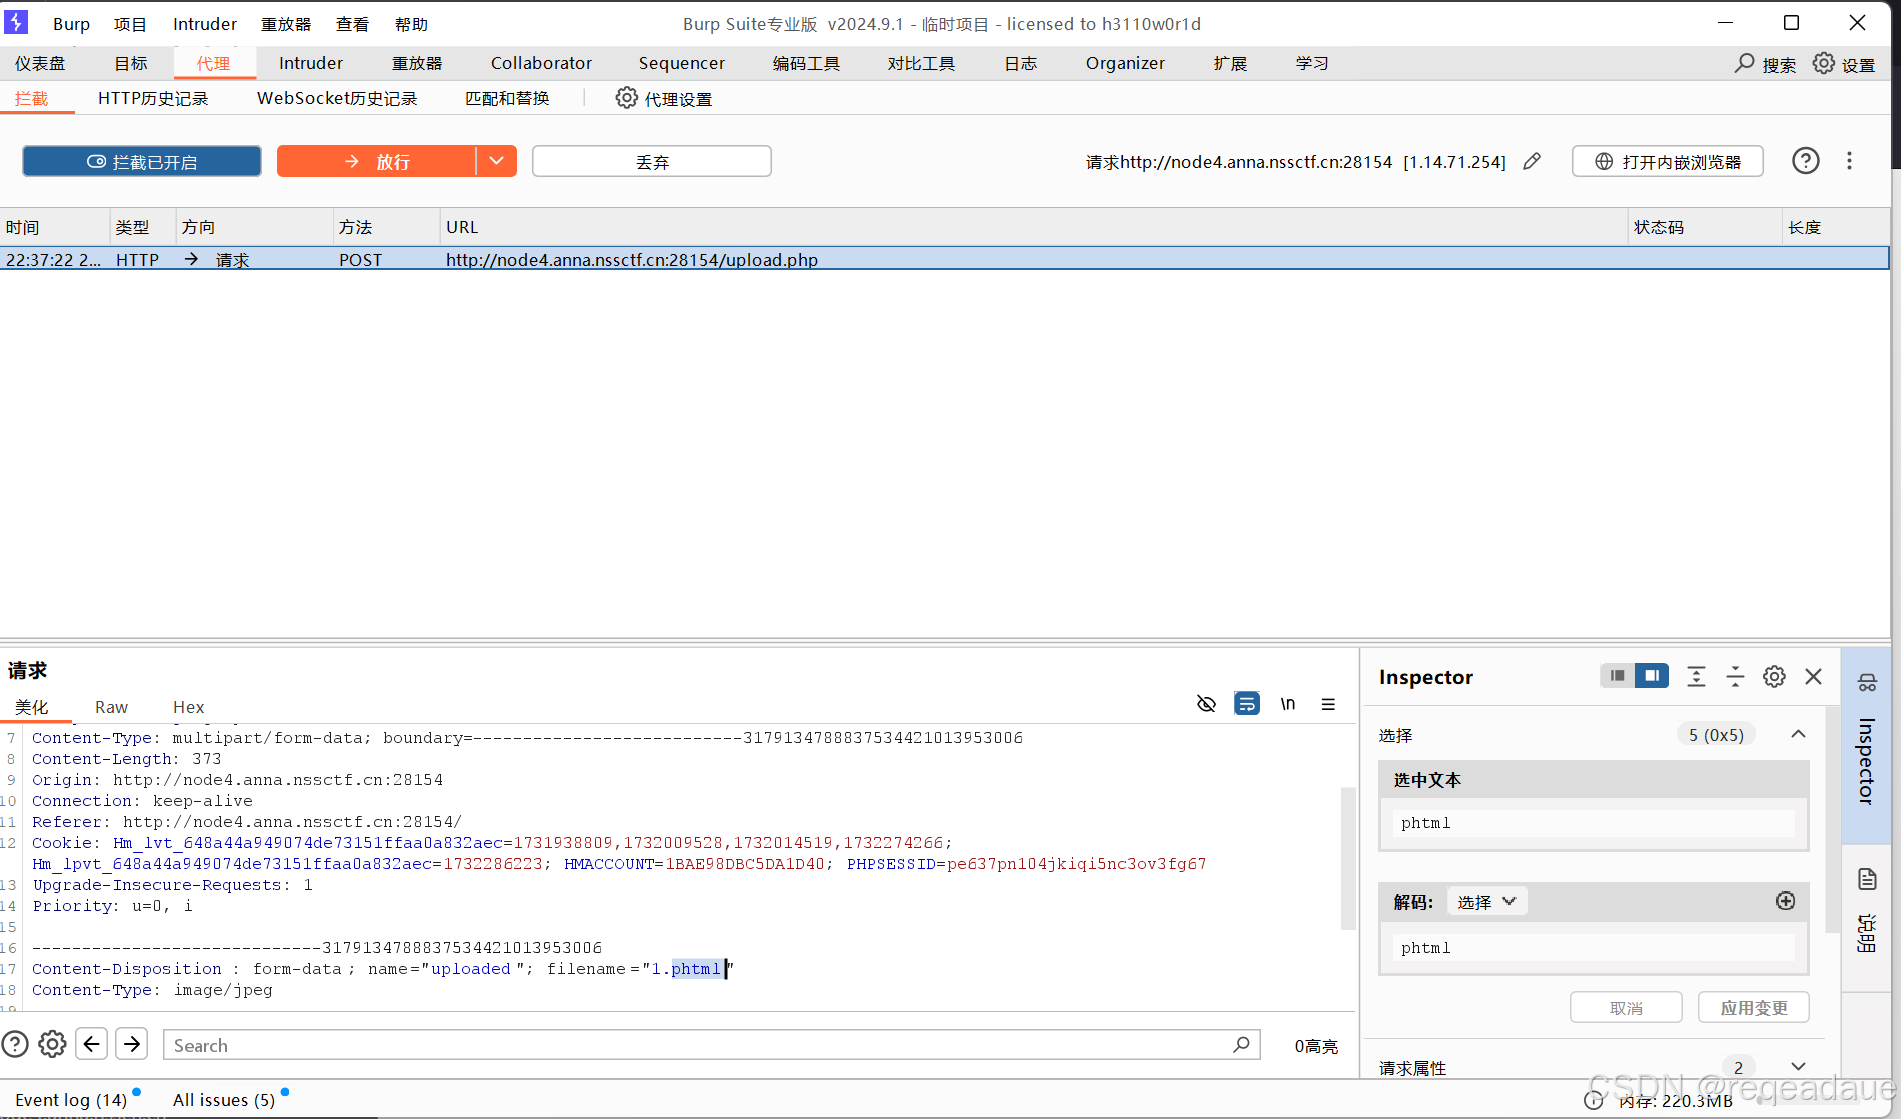Image resolution: width=1901 pixels, height=1119 pixels.
Task: Click the Burp Suite logo icon
Action: tap(17, 22)
